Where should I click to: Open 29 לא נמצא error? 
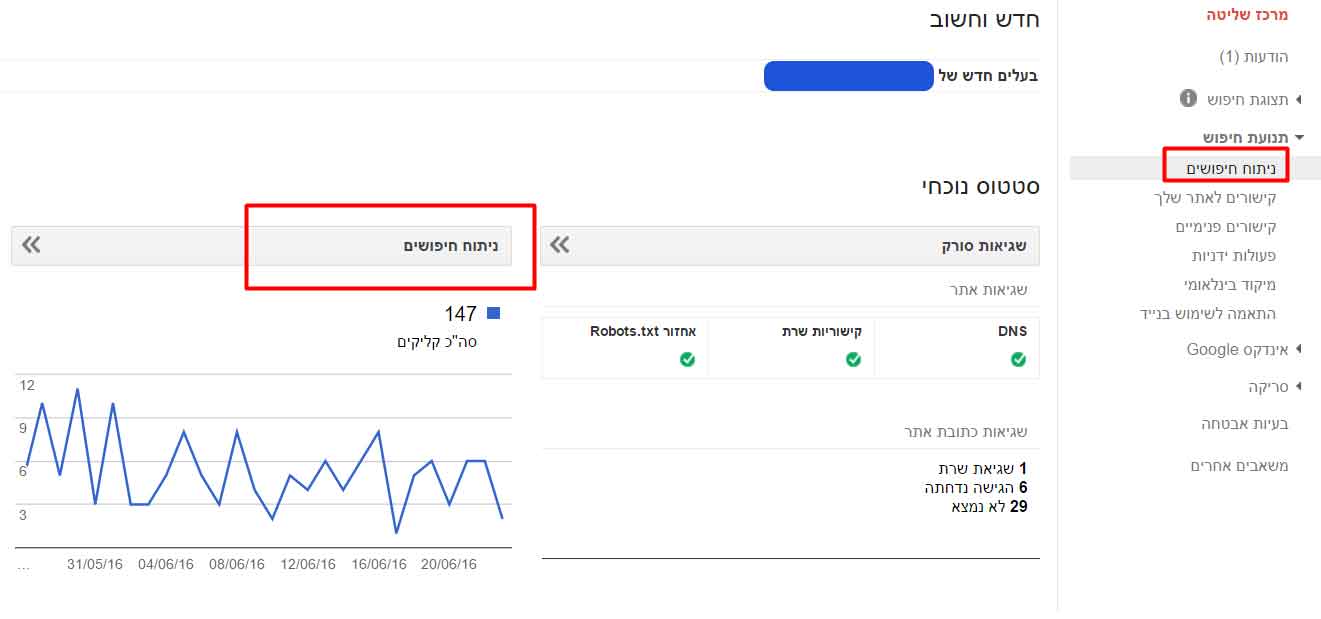point(989,507)
